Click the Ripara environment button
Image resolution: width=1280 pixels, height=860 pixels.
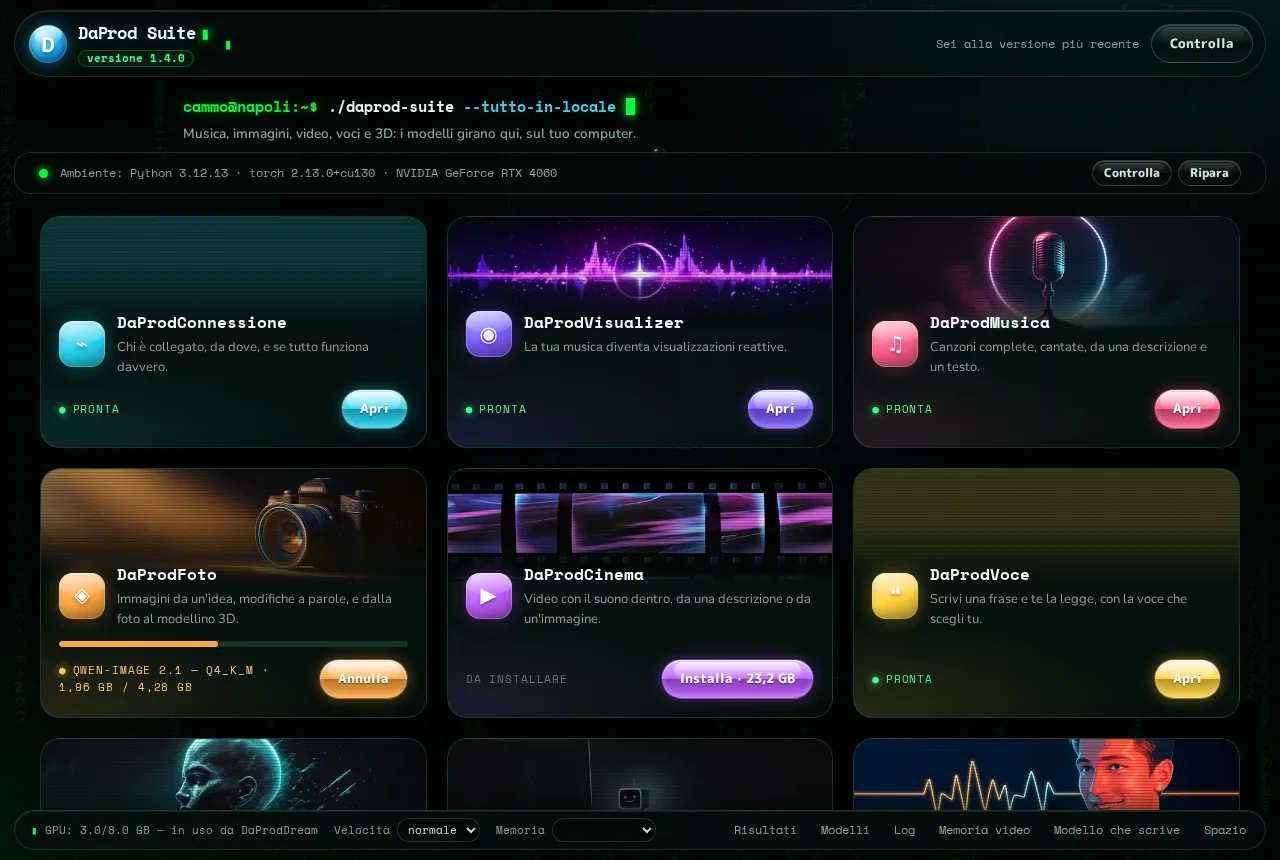(1209, 173)
